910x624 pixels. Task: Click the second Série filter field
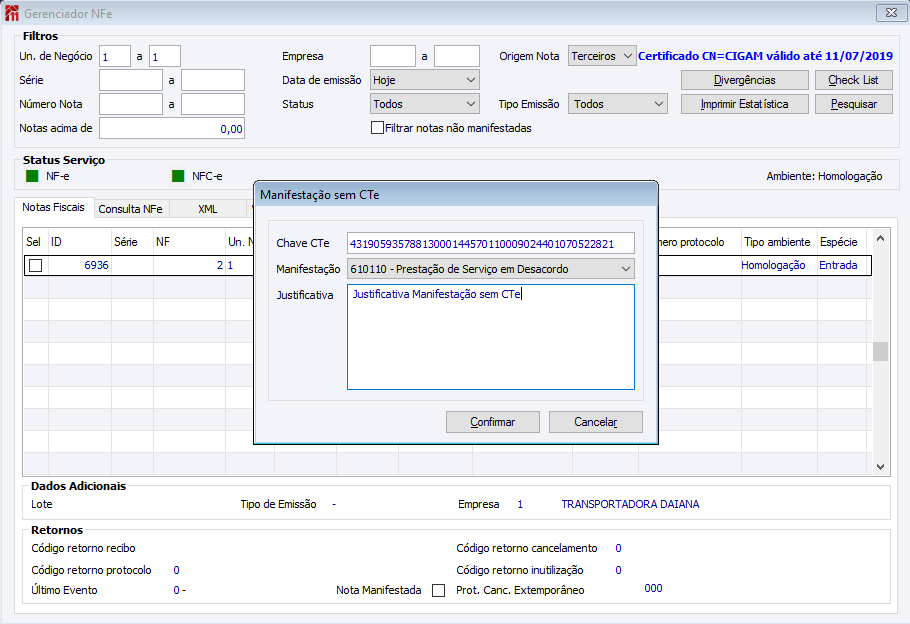point(212,80)
